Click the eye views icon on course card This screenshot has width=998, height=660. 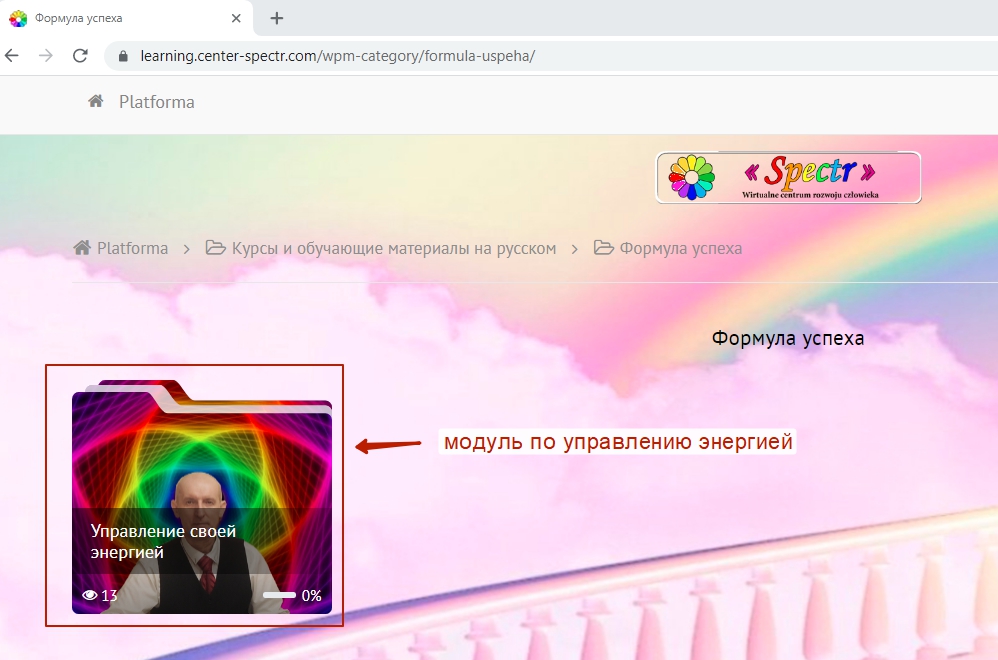[90, 595]
